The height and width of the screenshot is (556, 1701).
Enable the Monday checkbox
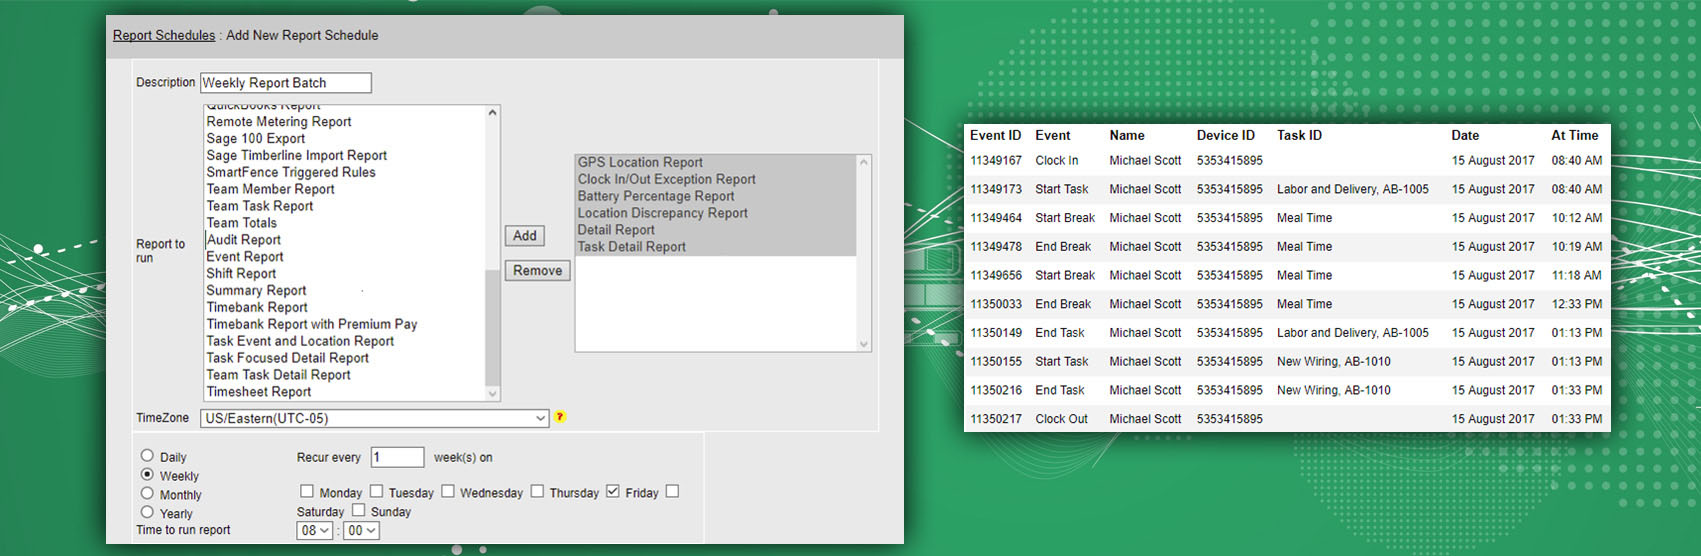pyautogui.click(x=307, y=491)
